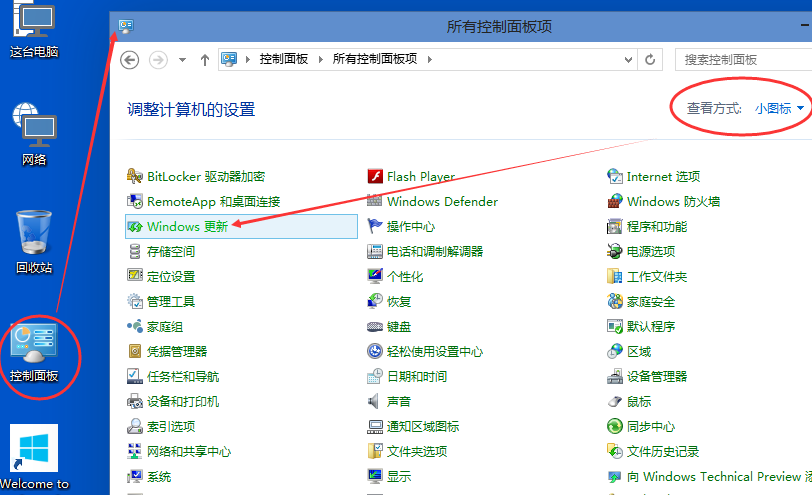Open the address bar history dropdown

click(x=626, y=60)
